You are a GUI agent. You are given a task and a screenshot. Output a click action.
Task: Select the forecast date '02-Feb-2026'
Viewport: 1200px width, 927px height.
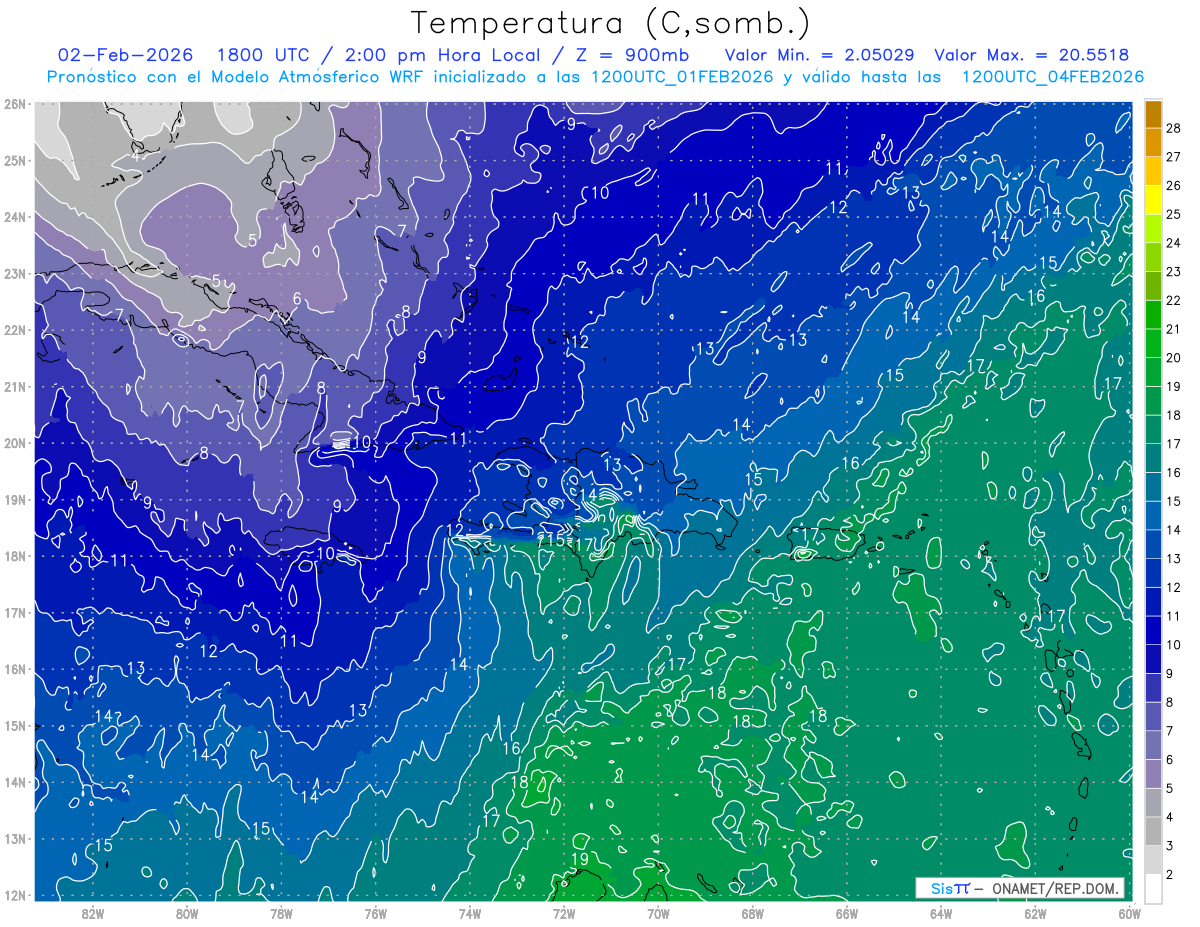click(125, 56)
